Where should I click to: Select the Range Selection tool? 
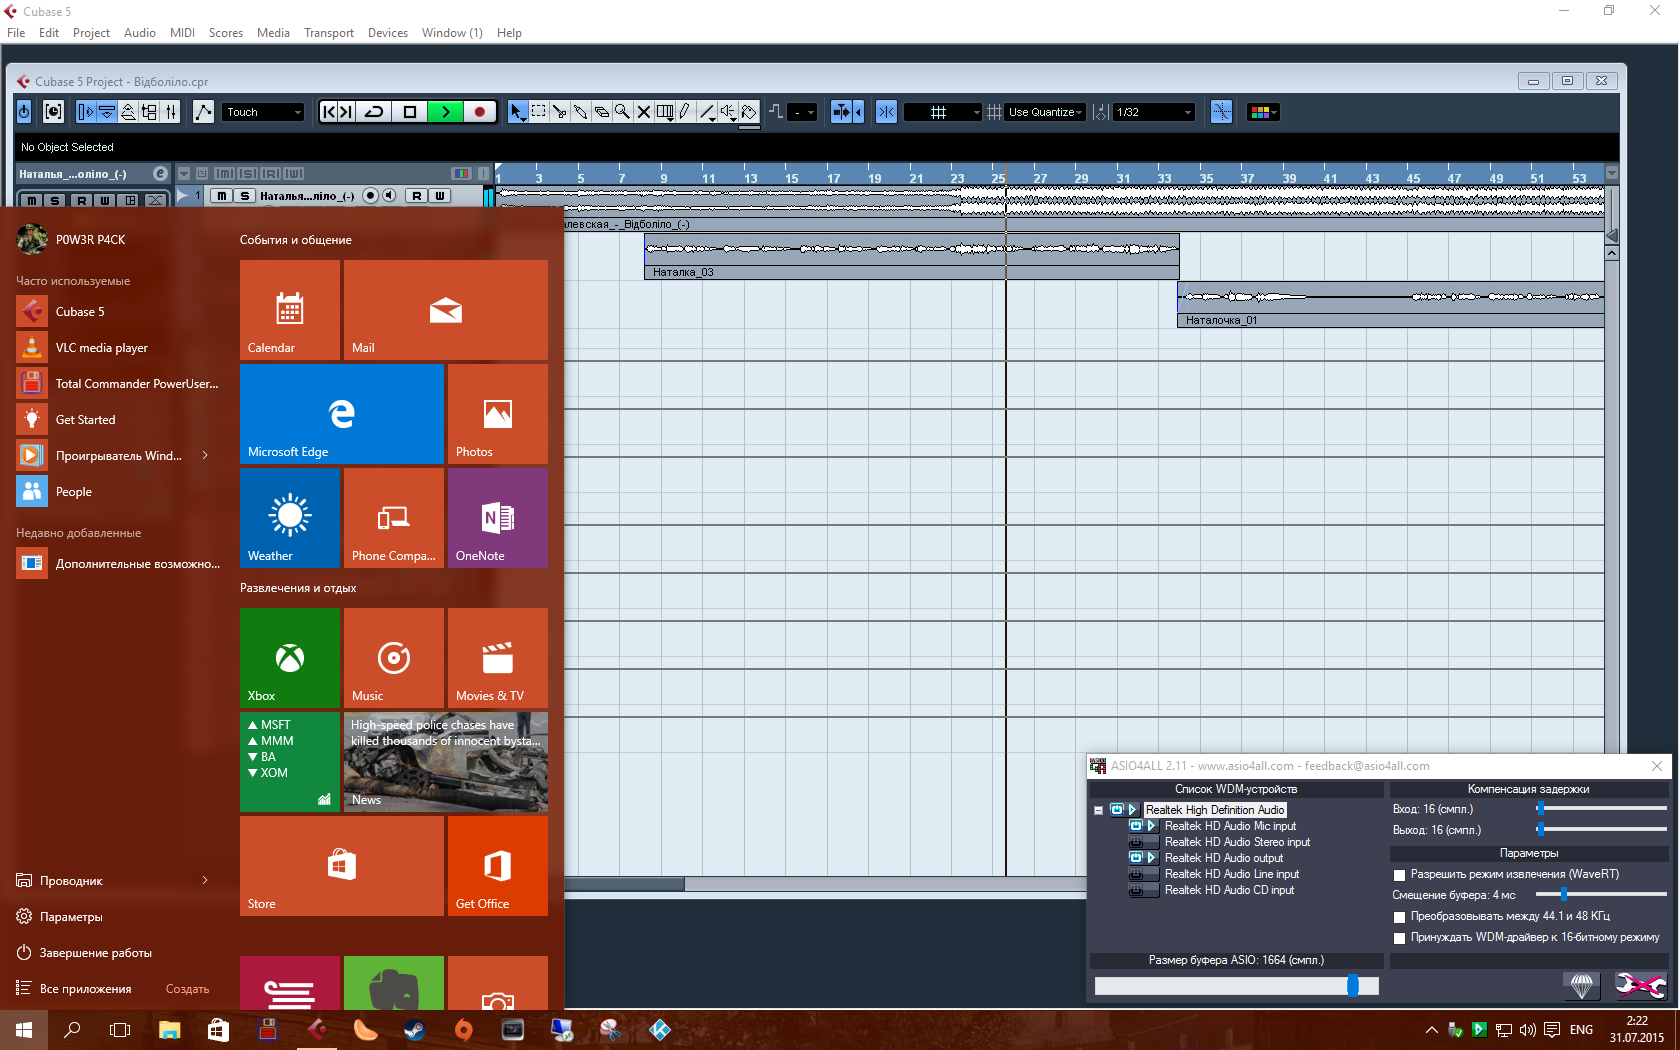pyautogui.click(x=538, y=112)
